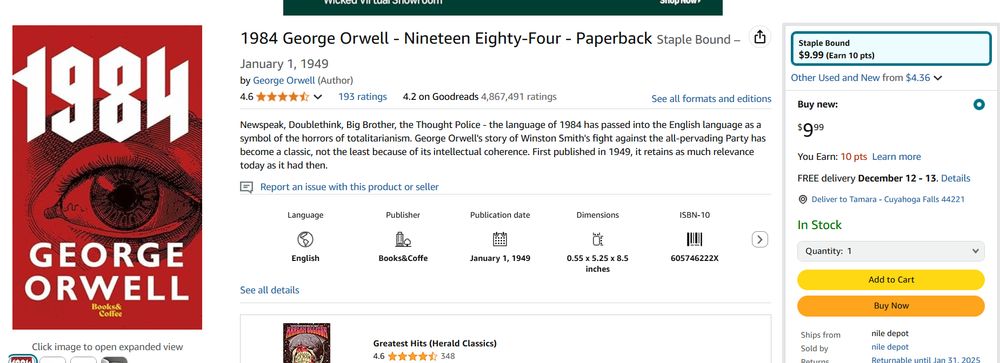The height and width of the screenshot is (363, 1000).
Task: Click the Publication date calendar icon
Action: click(x=500, y=239)
